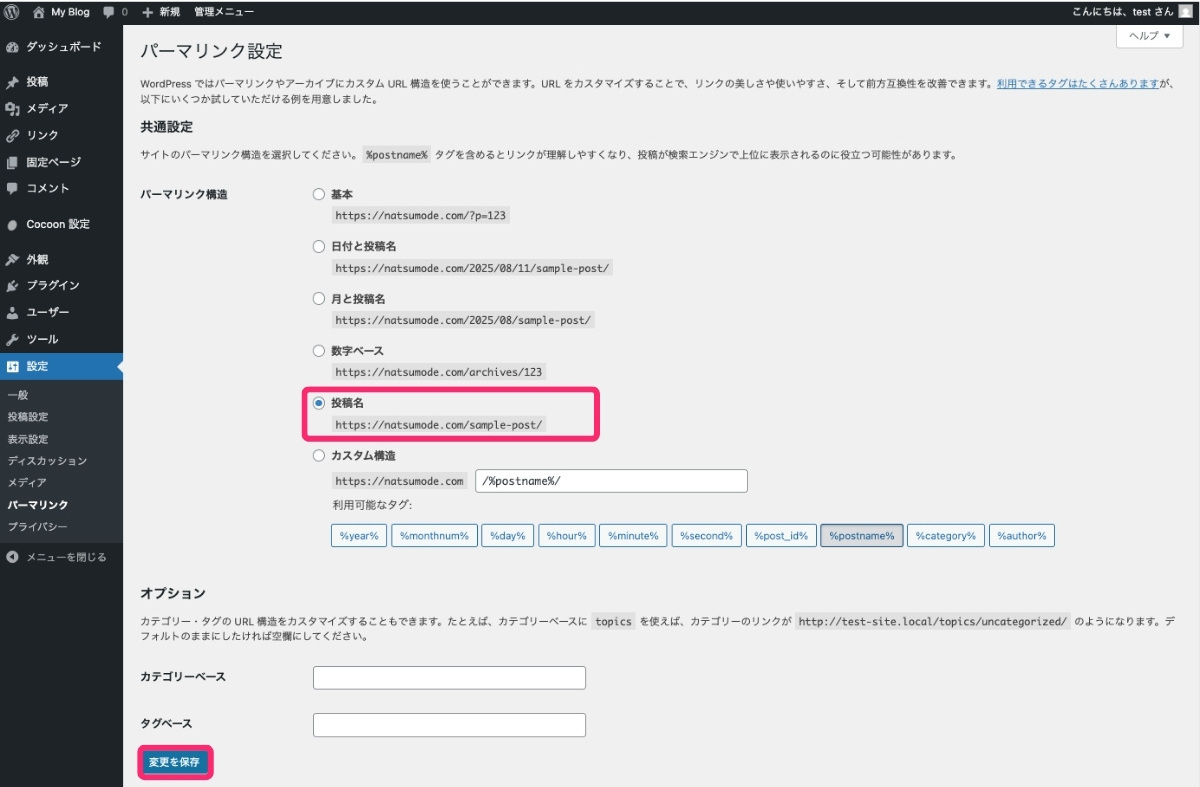The height and width of the screenshot is (787, 1200).
Task: Click the WordPress logo in the toolbar
Action: [11, 12]
